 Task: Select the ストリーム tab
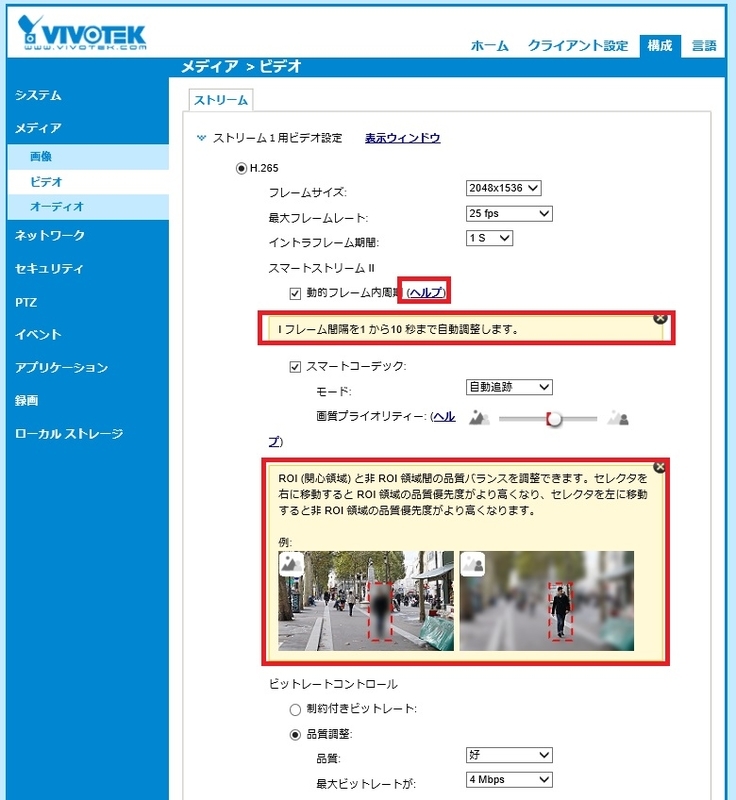(221, 100)
